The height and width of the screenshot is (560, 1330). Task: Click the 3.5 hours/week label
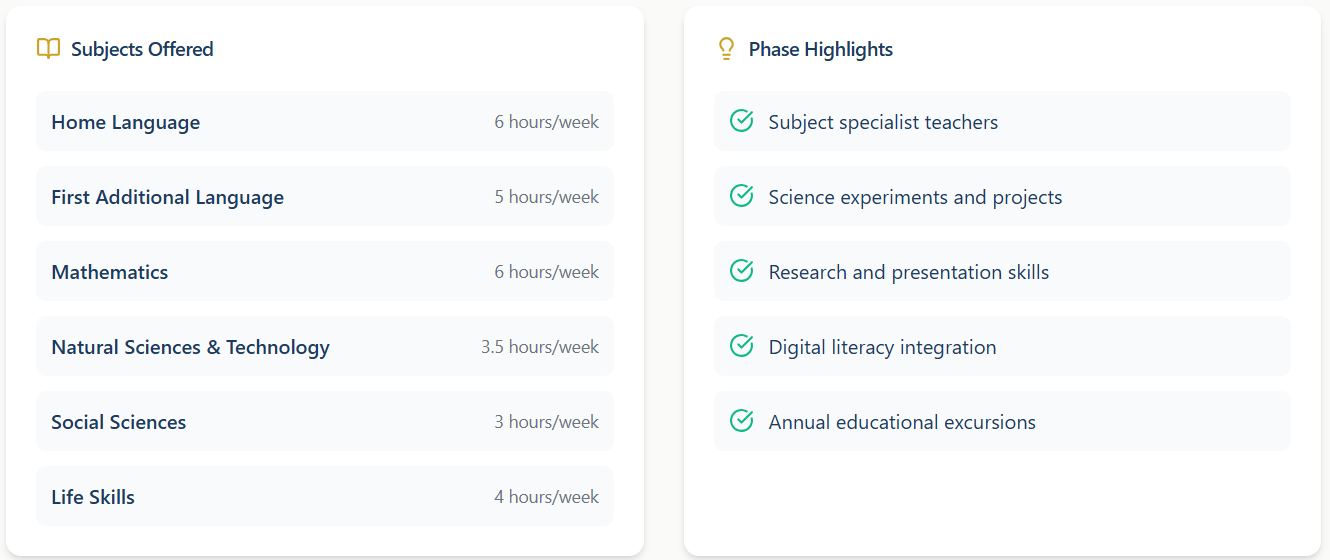pyautogui.click(x=540, y=347)
